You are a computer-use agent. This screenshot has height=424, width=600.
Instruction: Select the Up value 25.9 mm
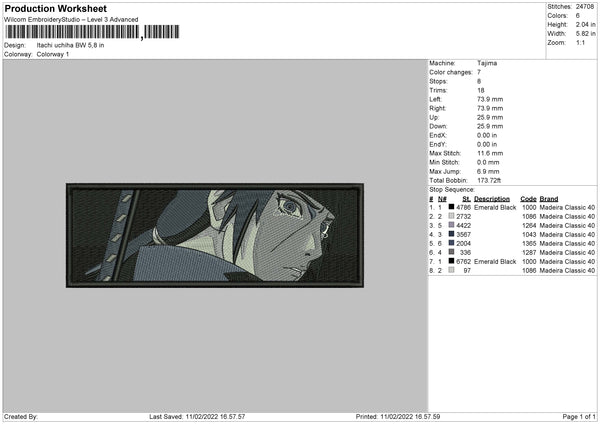[490, 117]
